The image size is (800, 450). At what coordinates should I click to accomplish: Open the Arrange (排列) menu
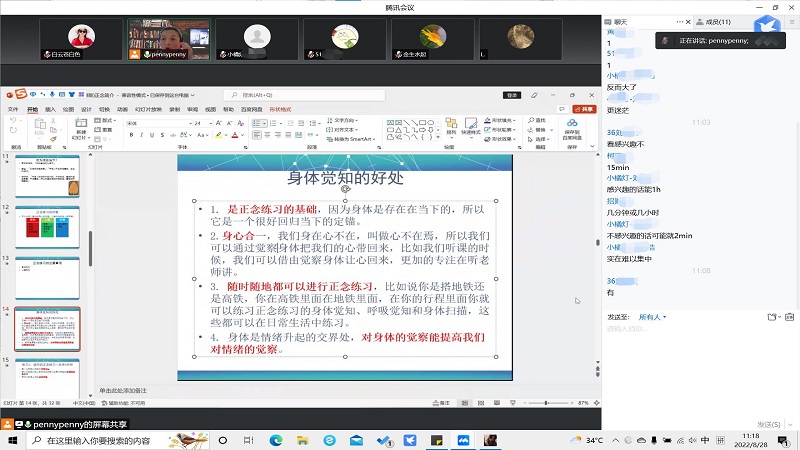(x=451, y=127)
